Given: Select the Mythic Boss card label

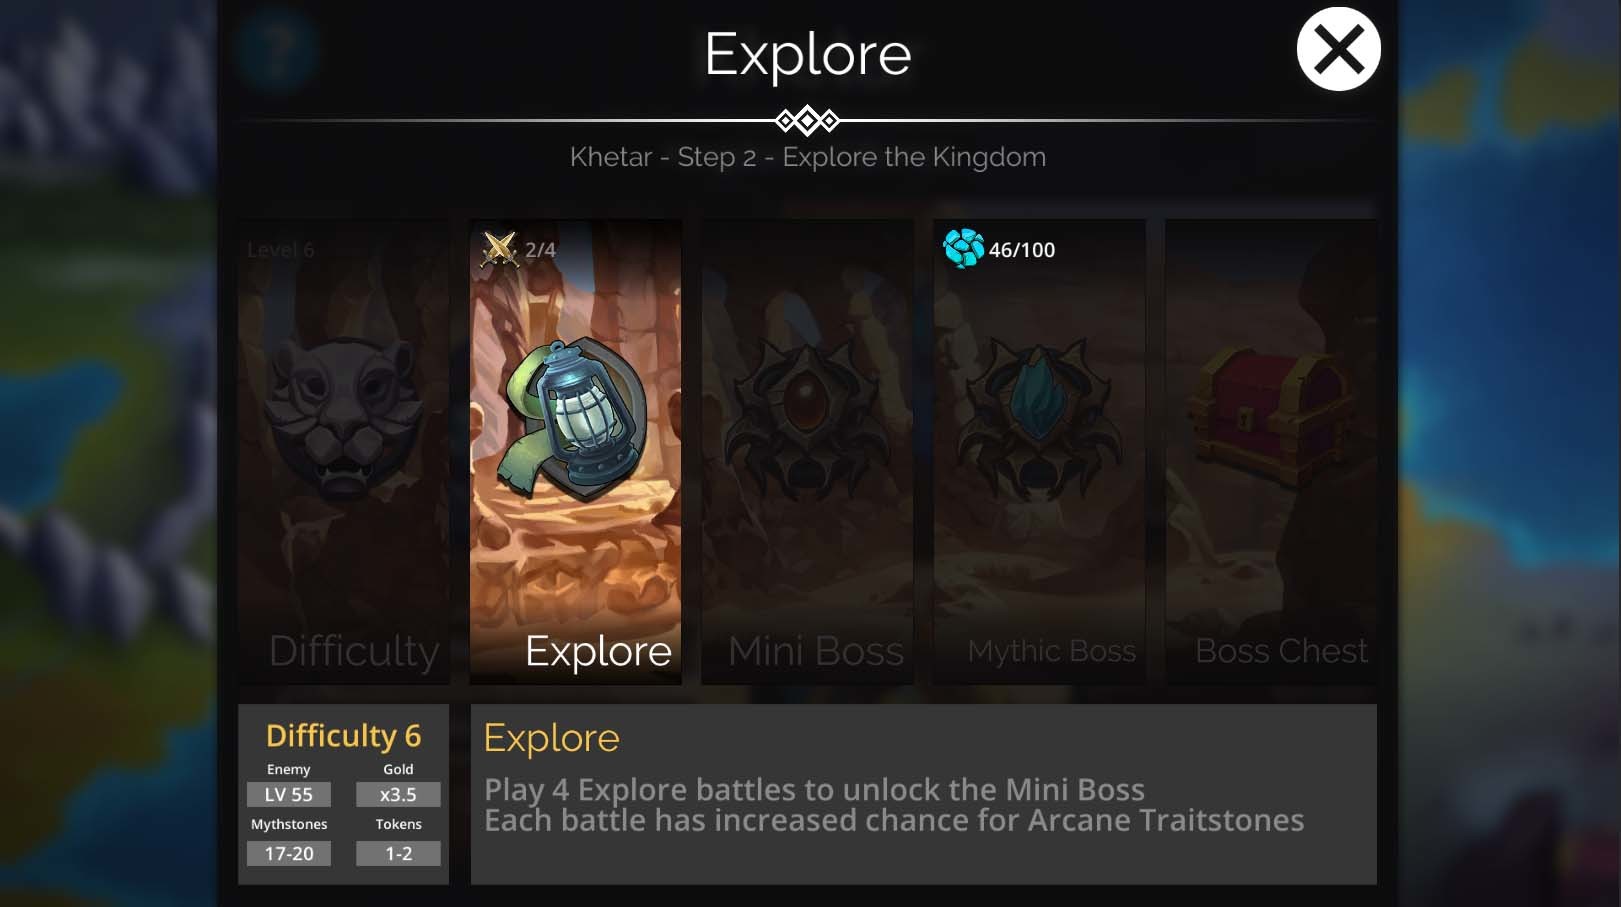Looking at the screenshot, I should (1052, 652).
